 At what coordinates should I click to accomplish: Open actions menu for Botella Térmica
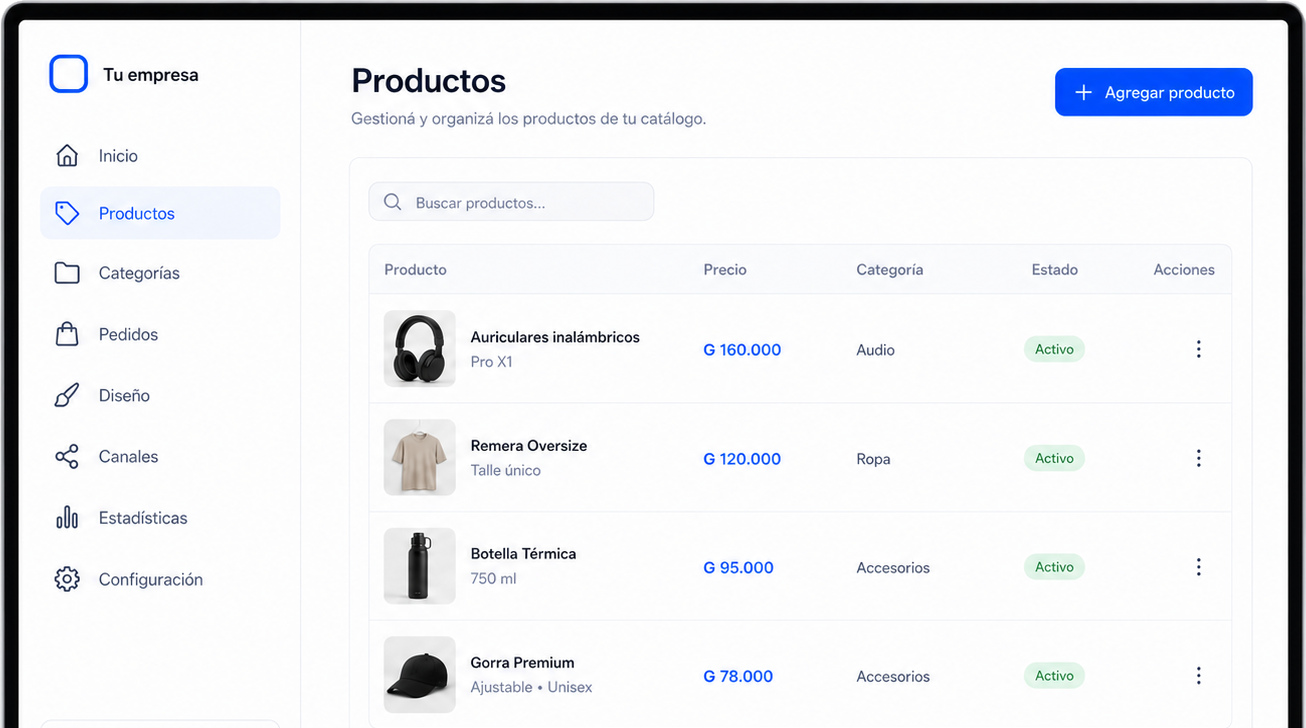coord(1198,567)
